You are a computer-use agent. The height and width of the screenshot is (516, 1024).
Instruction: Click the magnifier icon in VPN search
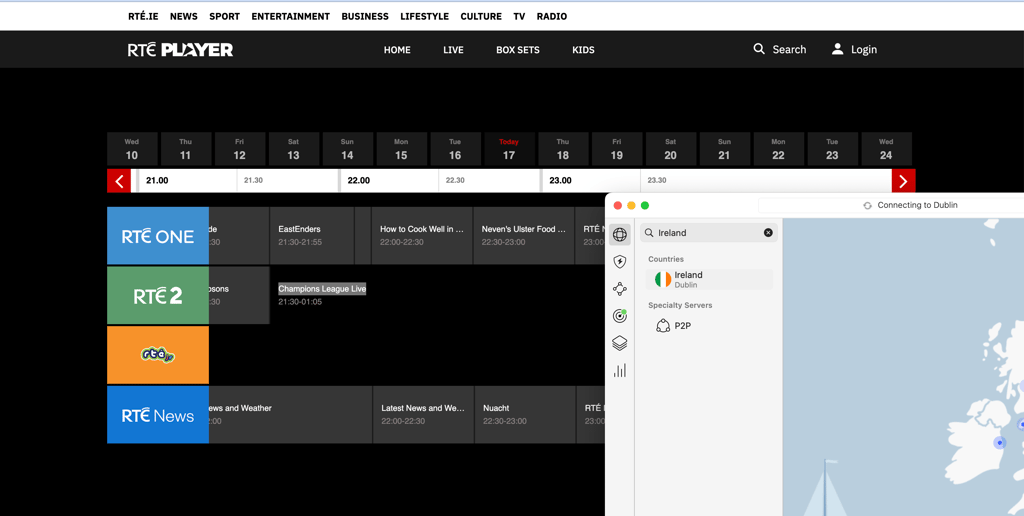coord(649,233)
